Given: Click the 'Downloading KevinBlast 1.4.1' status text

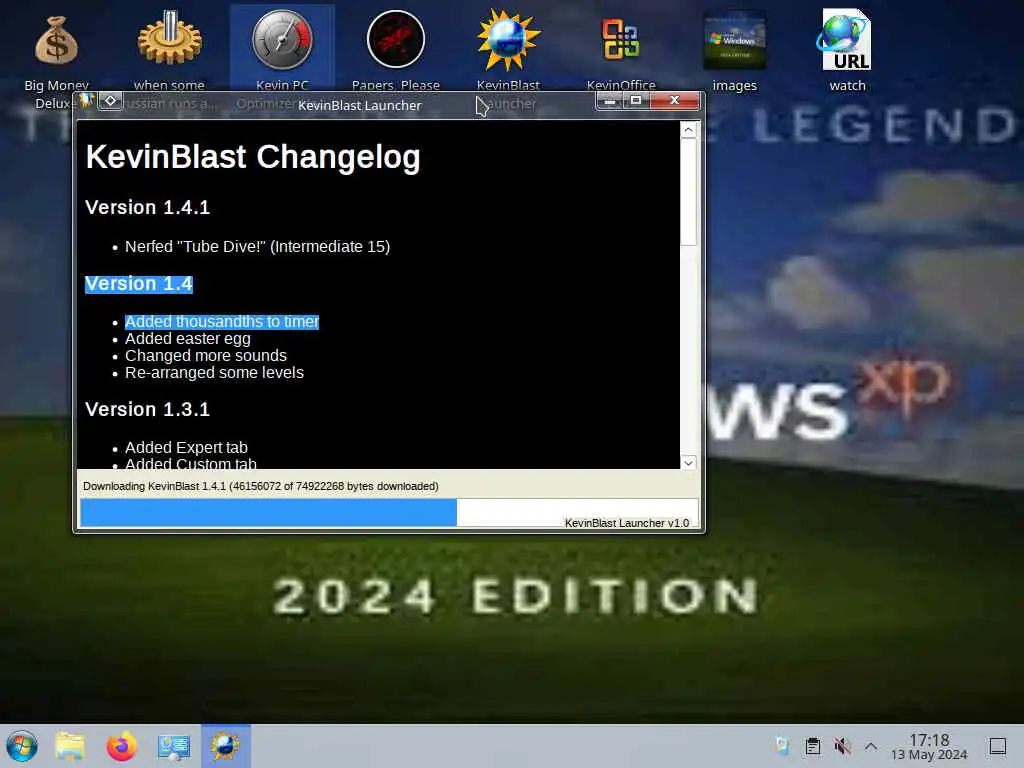Looking at the screenshot, I should (x=261, y=486).
